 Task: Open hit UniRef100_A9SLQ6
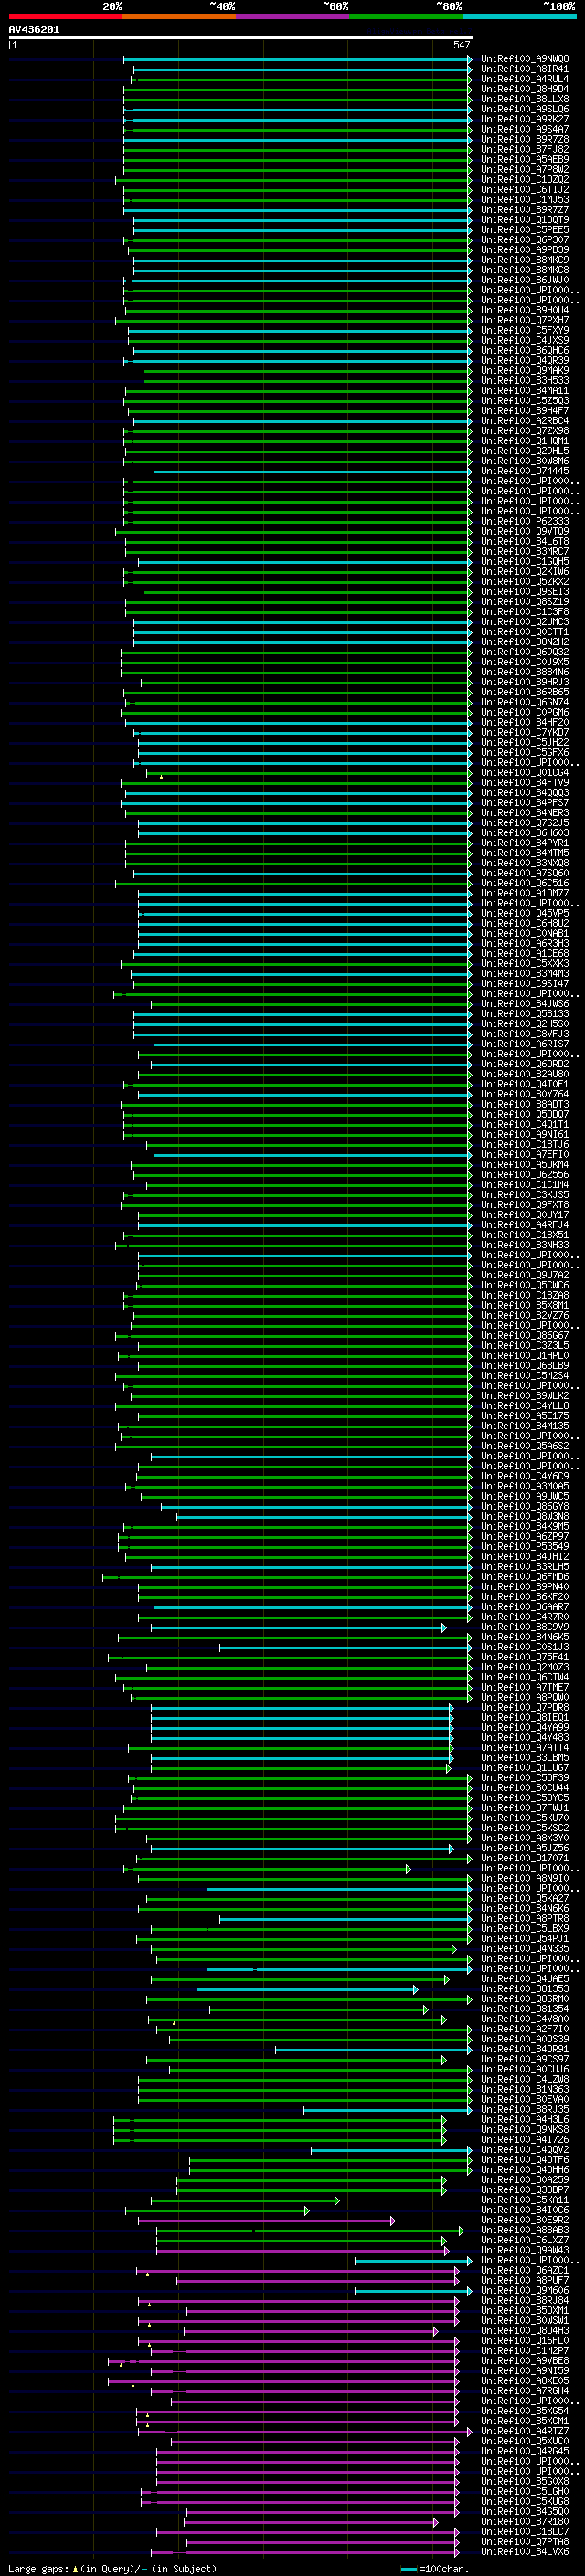pos(525,109)
